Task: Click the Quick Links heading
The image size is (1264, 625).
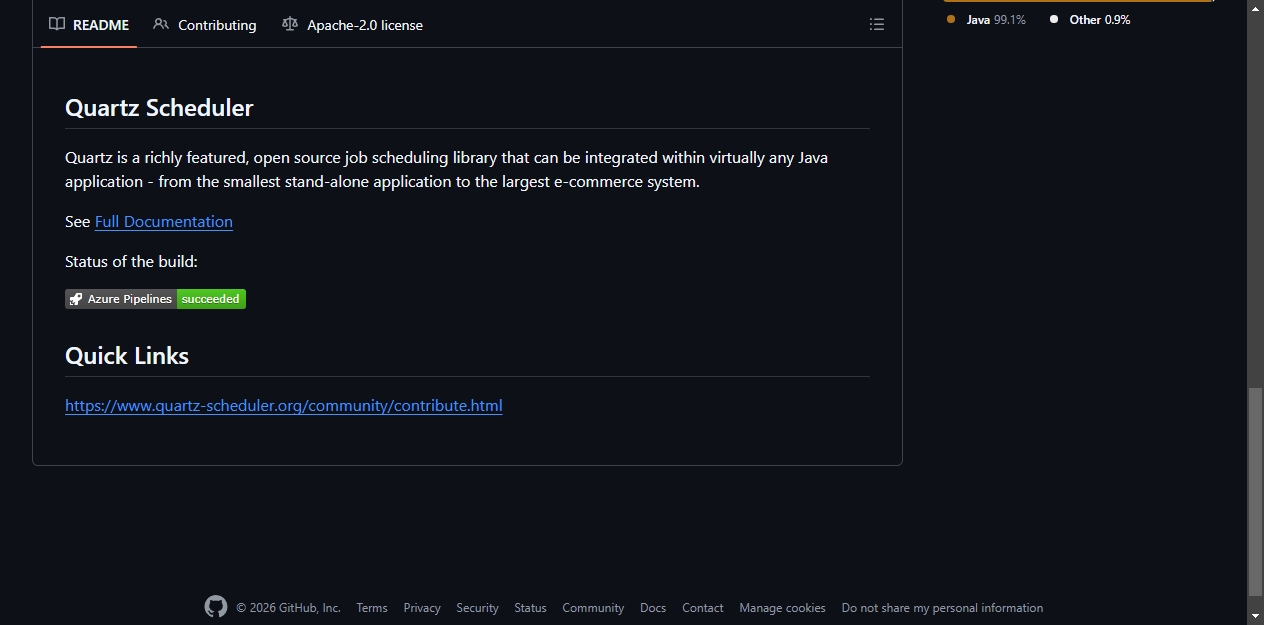Action: tap(127, 356)
